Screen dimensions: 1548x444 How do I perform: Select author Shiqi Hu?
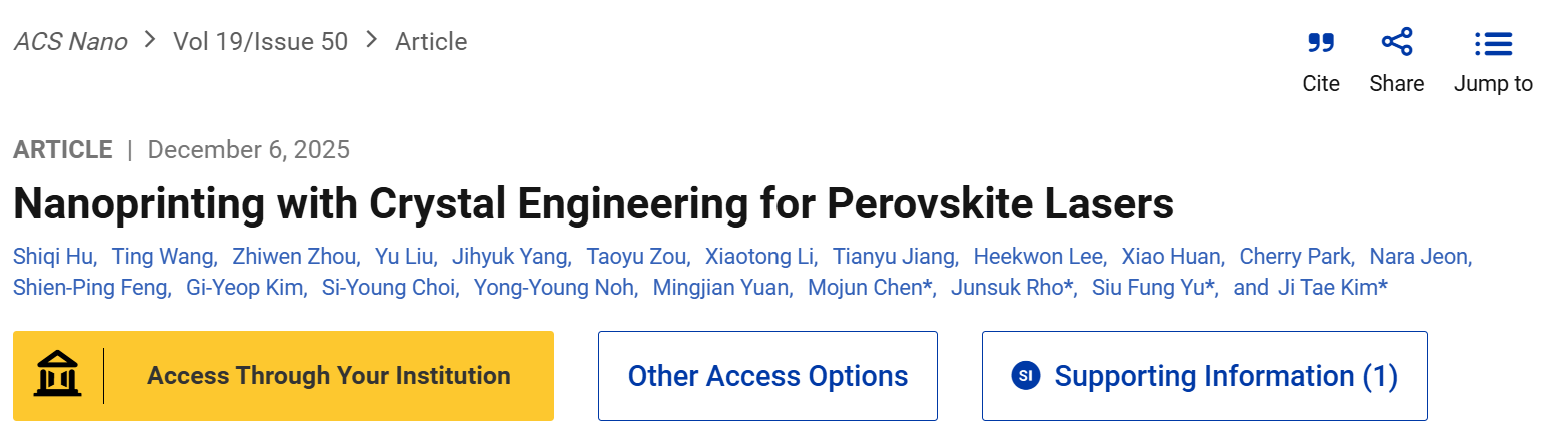point(53,257)
